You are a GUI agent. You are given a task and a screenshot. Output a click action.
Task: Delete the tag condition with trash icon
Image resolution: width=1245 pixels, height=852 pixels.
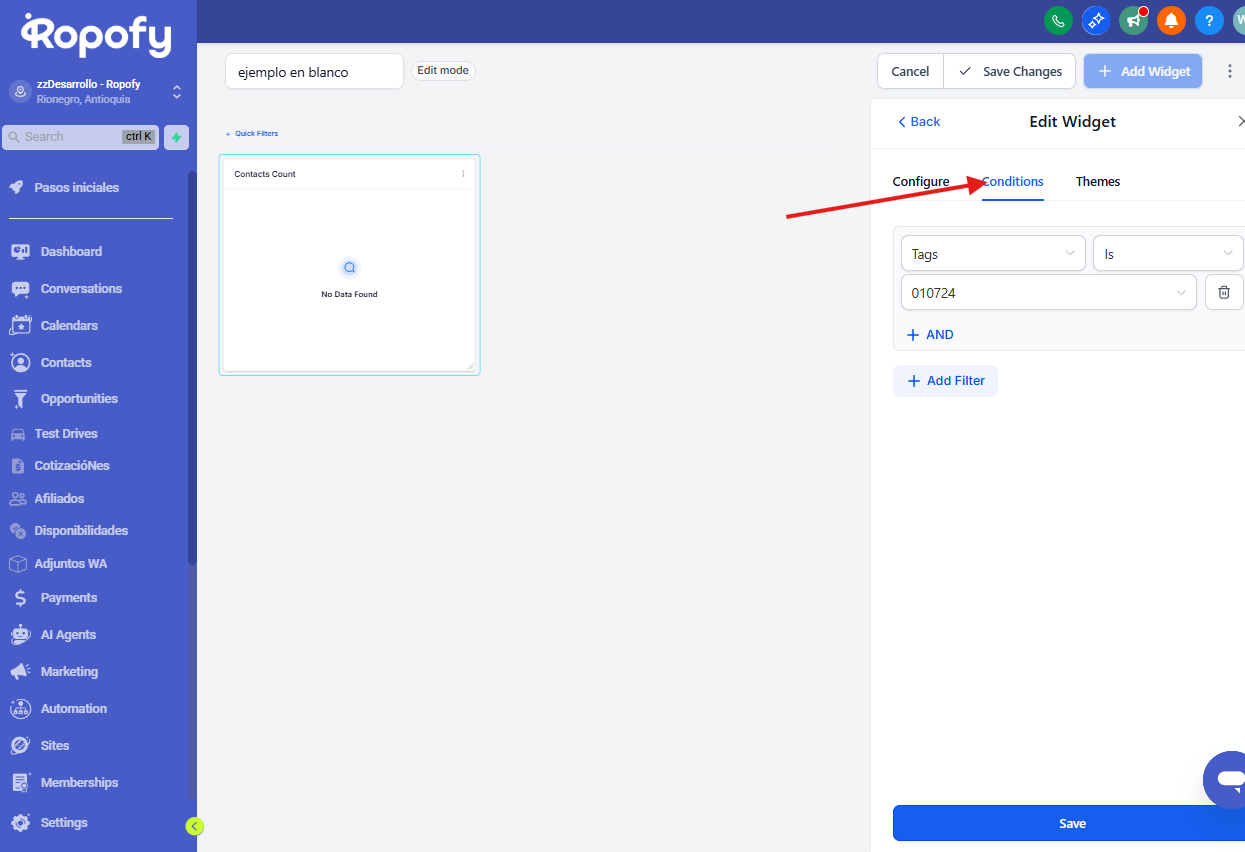(1224, 293)
